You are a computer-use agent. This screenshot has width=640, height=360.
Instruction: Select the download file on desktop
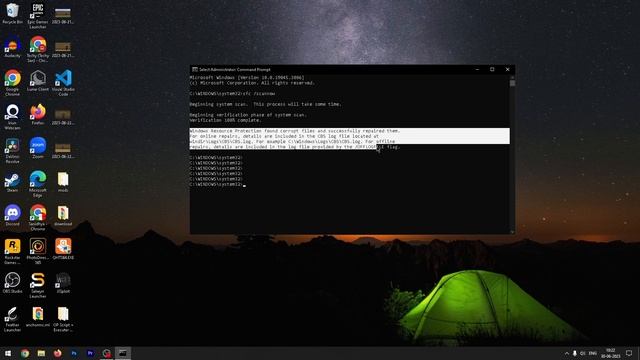click(63, 216)
